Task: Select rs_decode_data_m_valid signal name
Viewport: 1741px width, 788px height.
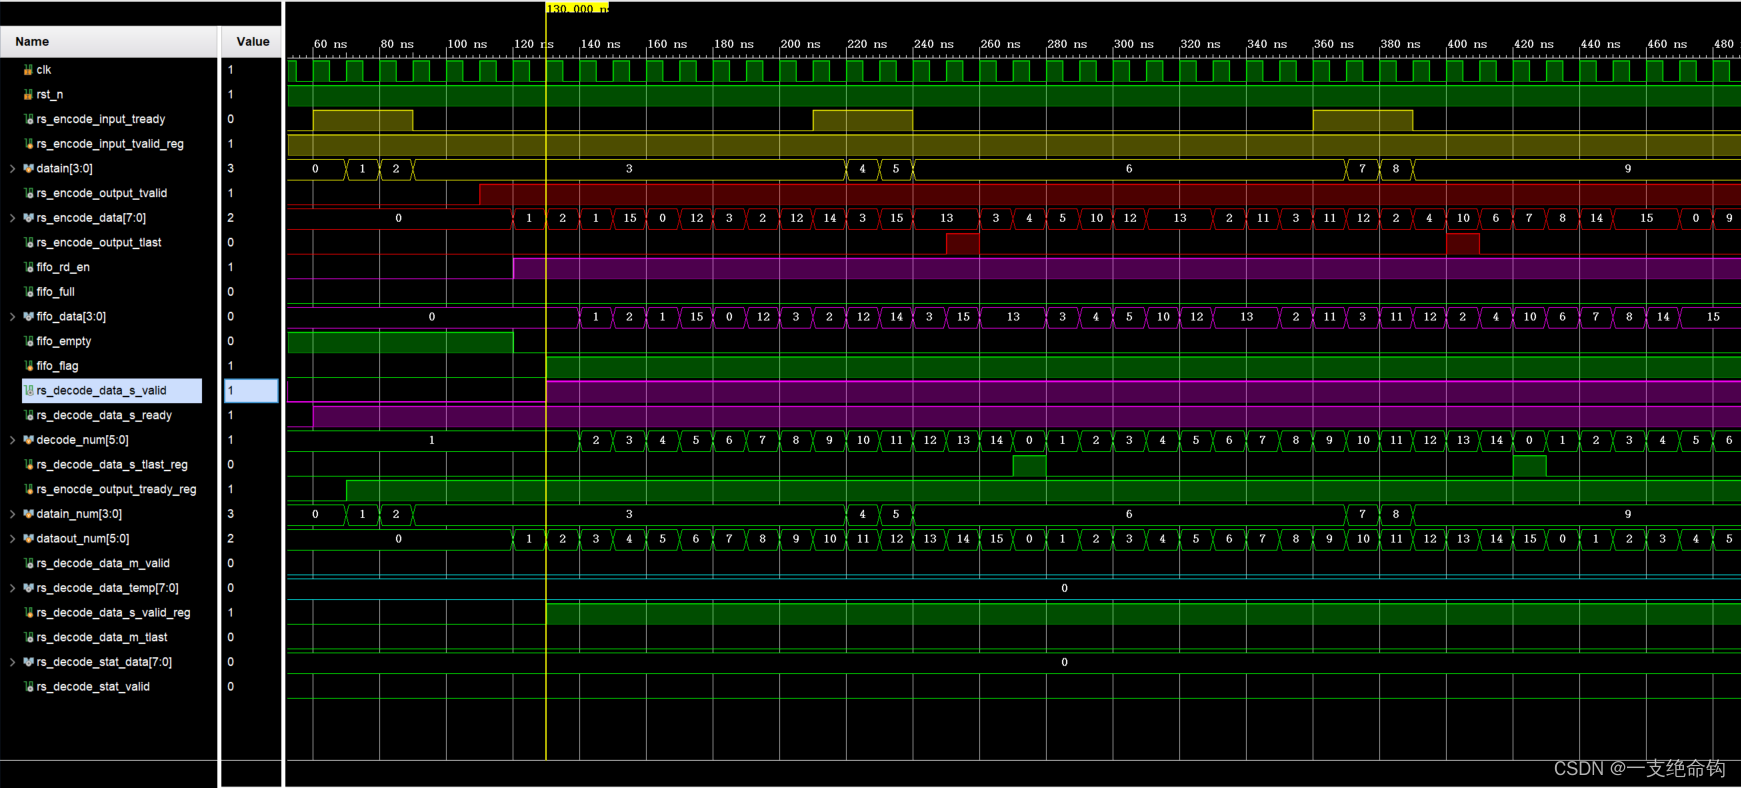Action: click(103, 563)
